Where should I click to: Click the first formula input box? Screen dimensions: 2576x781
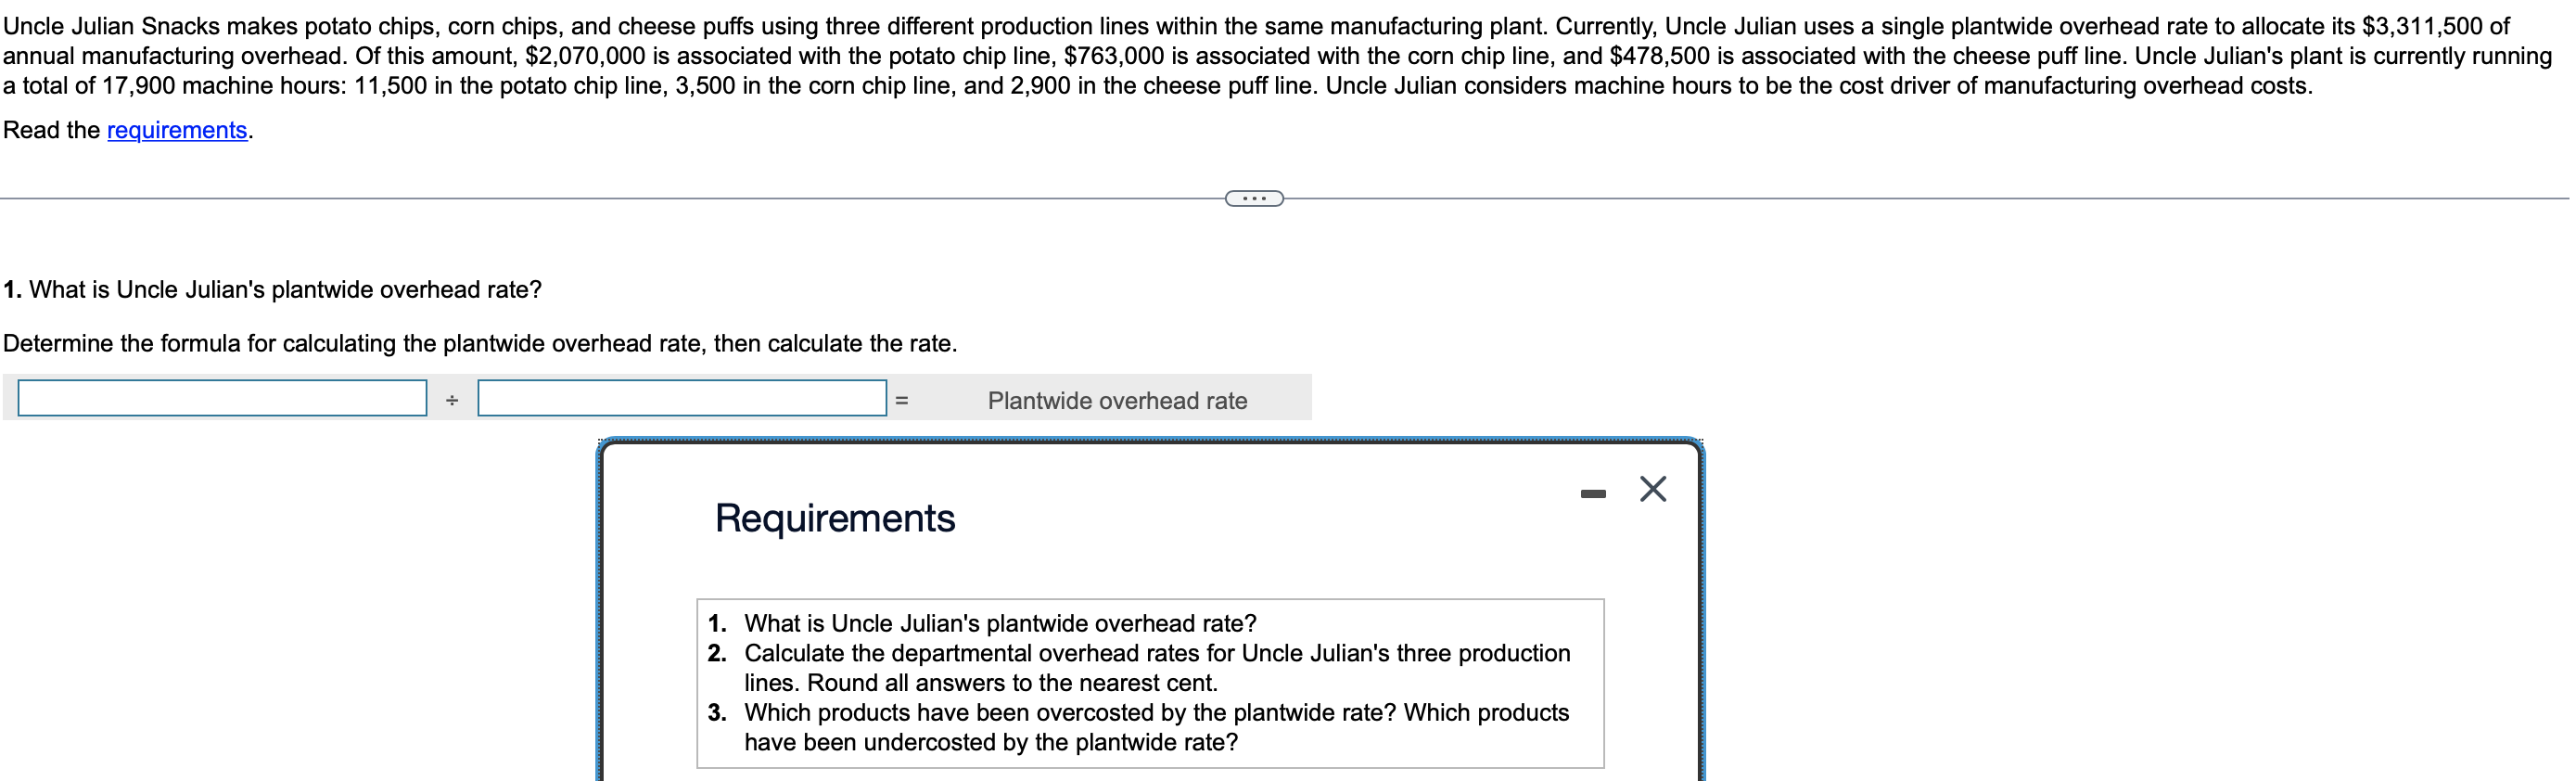222,398
